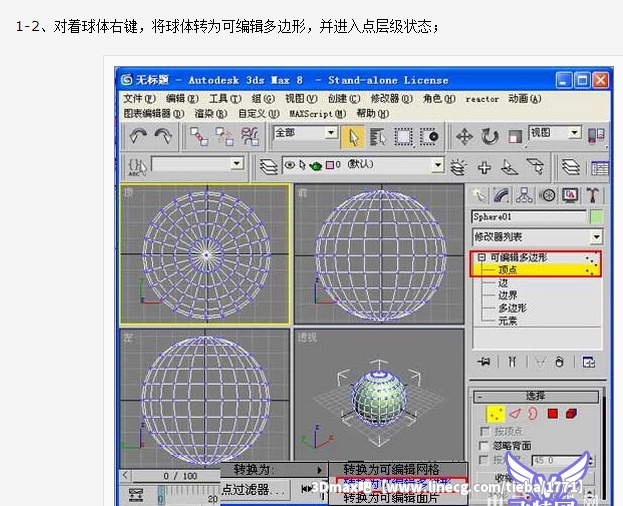Select the 边 sub-object level
The image size is (623, 506).
coord(503,283)
